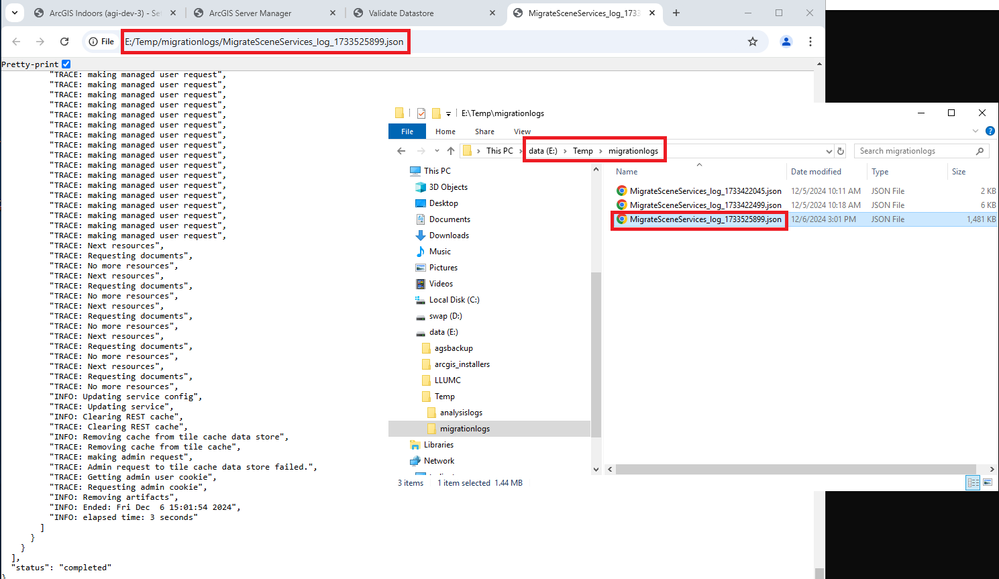Go up one folder level in Explorer
The height and width of the screenshot is (579, 999).
pyautogui.click(x=450, y=151)
